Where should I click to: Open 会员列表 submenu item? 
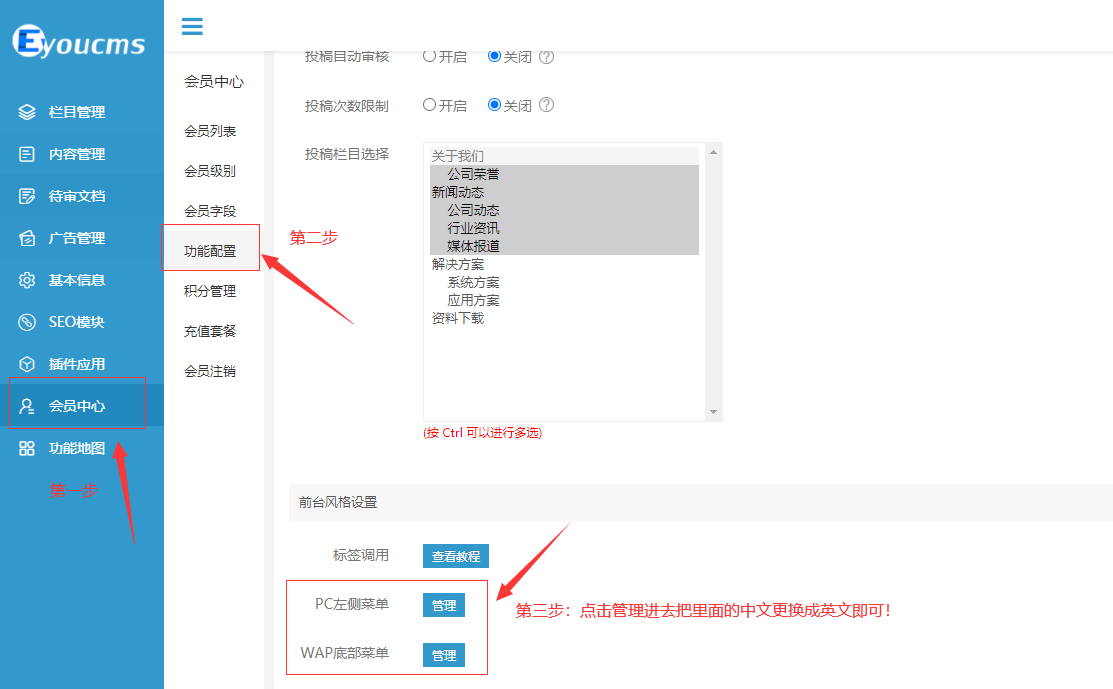coord(210,131)
